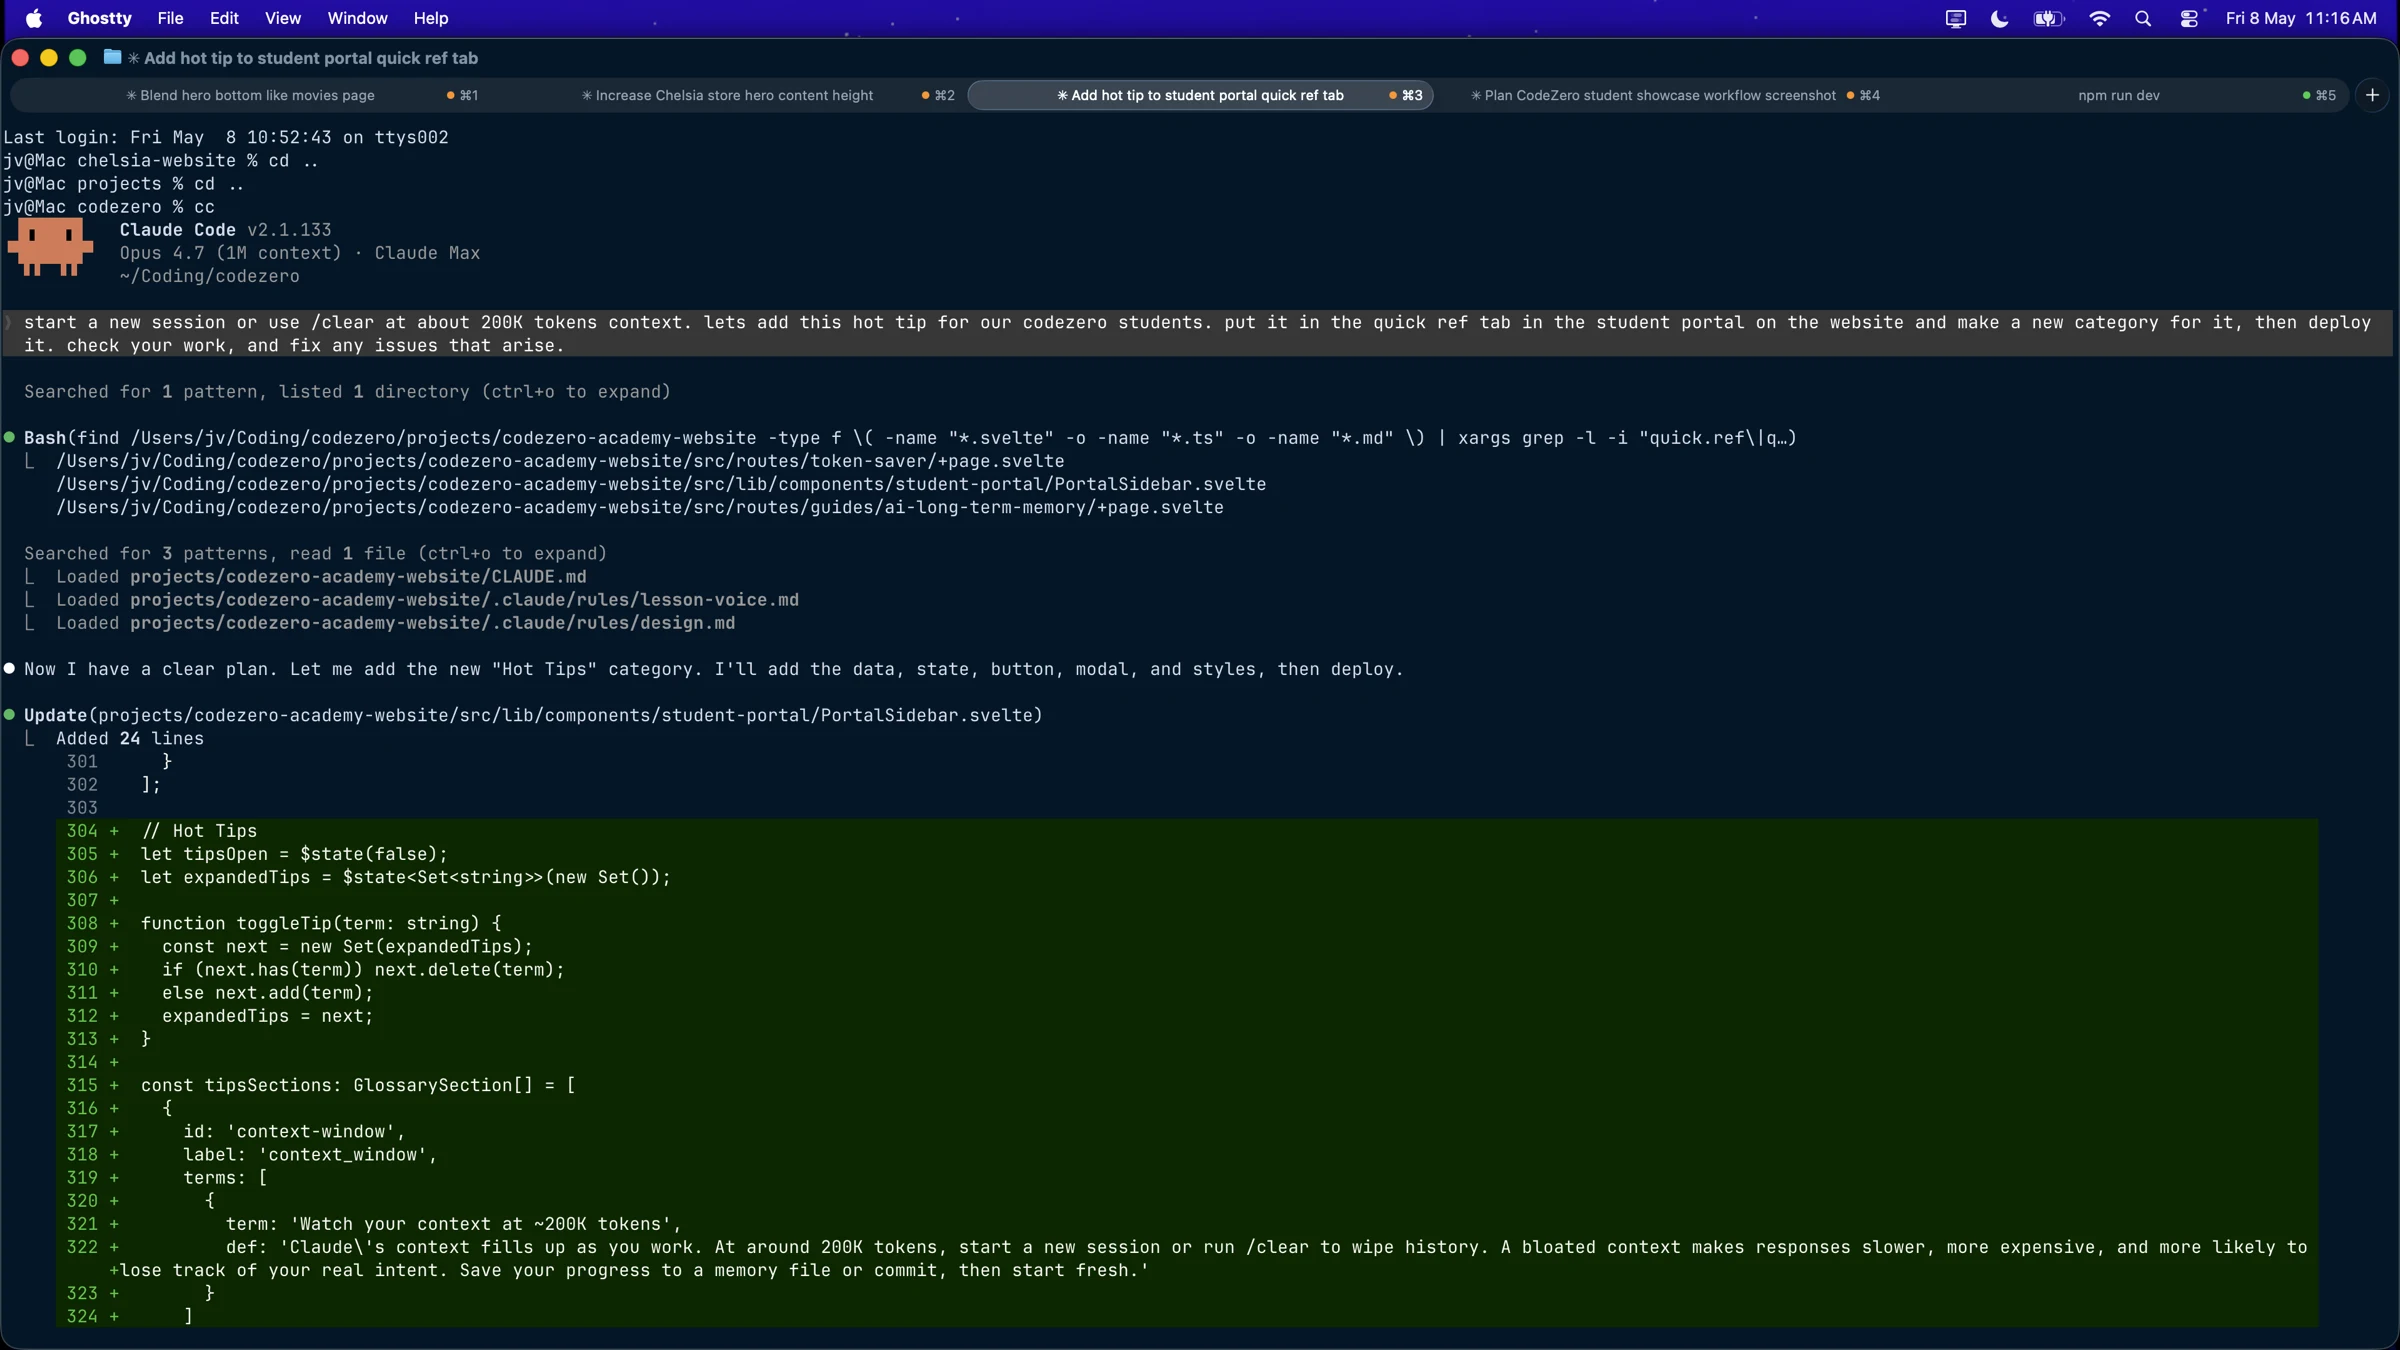Switch to 'Increase Chelsia store hero content height' tab
Image resolution: width=2400 pixels, height=1350 pixels.
coord(727,95)
